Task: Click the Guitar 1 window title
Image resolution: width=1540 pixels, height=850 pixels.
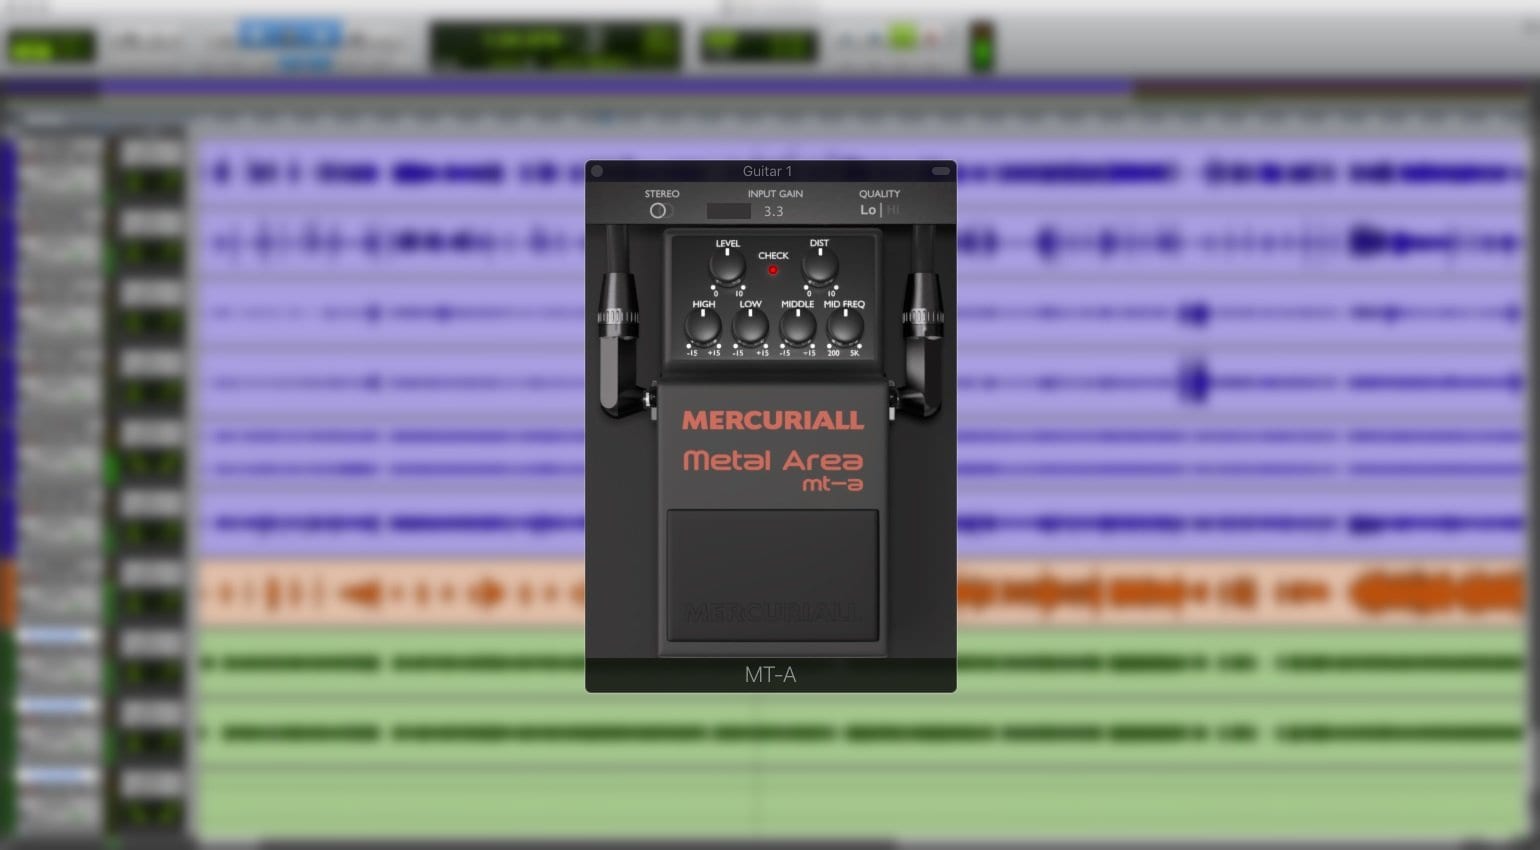Action: 767,171
